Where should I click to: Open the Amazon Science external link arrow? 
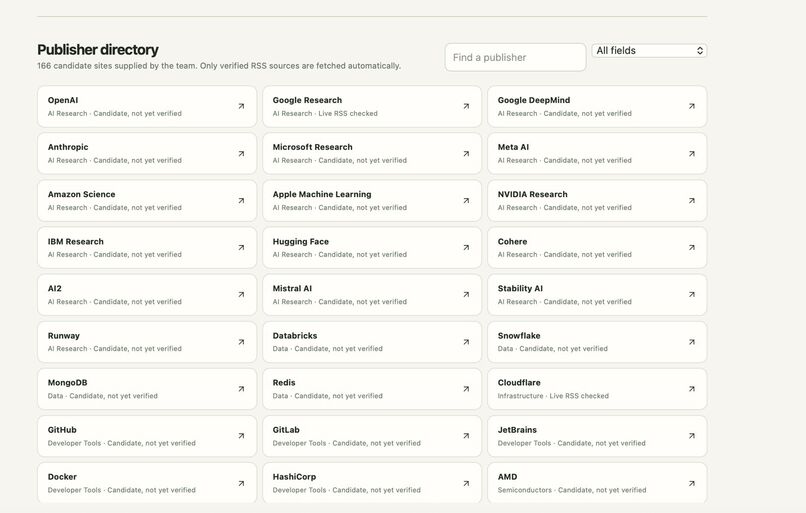[241, 200]
